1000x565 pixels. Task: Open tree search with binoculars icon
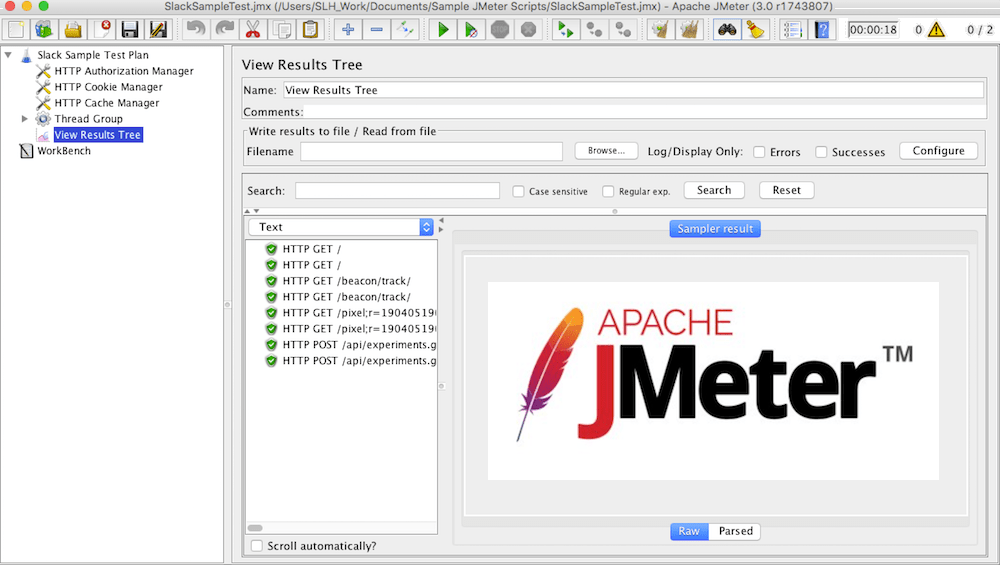pos(727,29)
